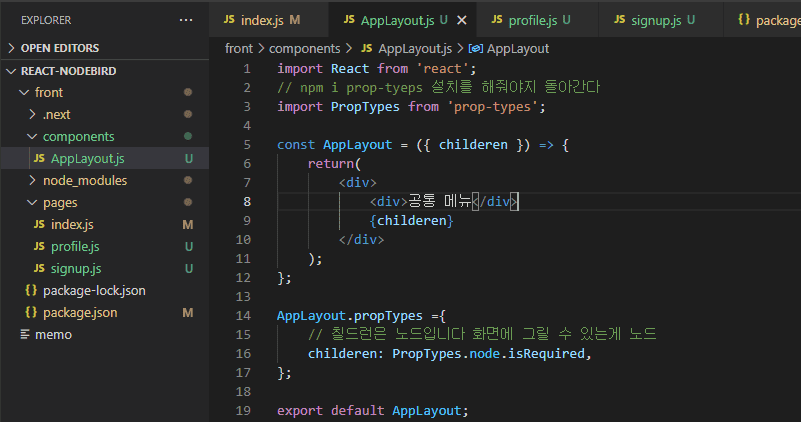Click the 'front' breadcrumb segment
This screenshot has width=801, height=422.
[x=239, y=49]
